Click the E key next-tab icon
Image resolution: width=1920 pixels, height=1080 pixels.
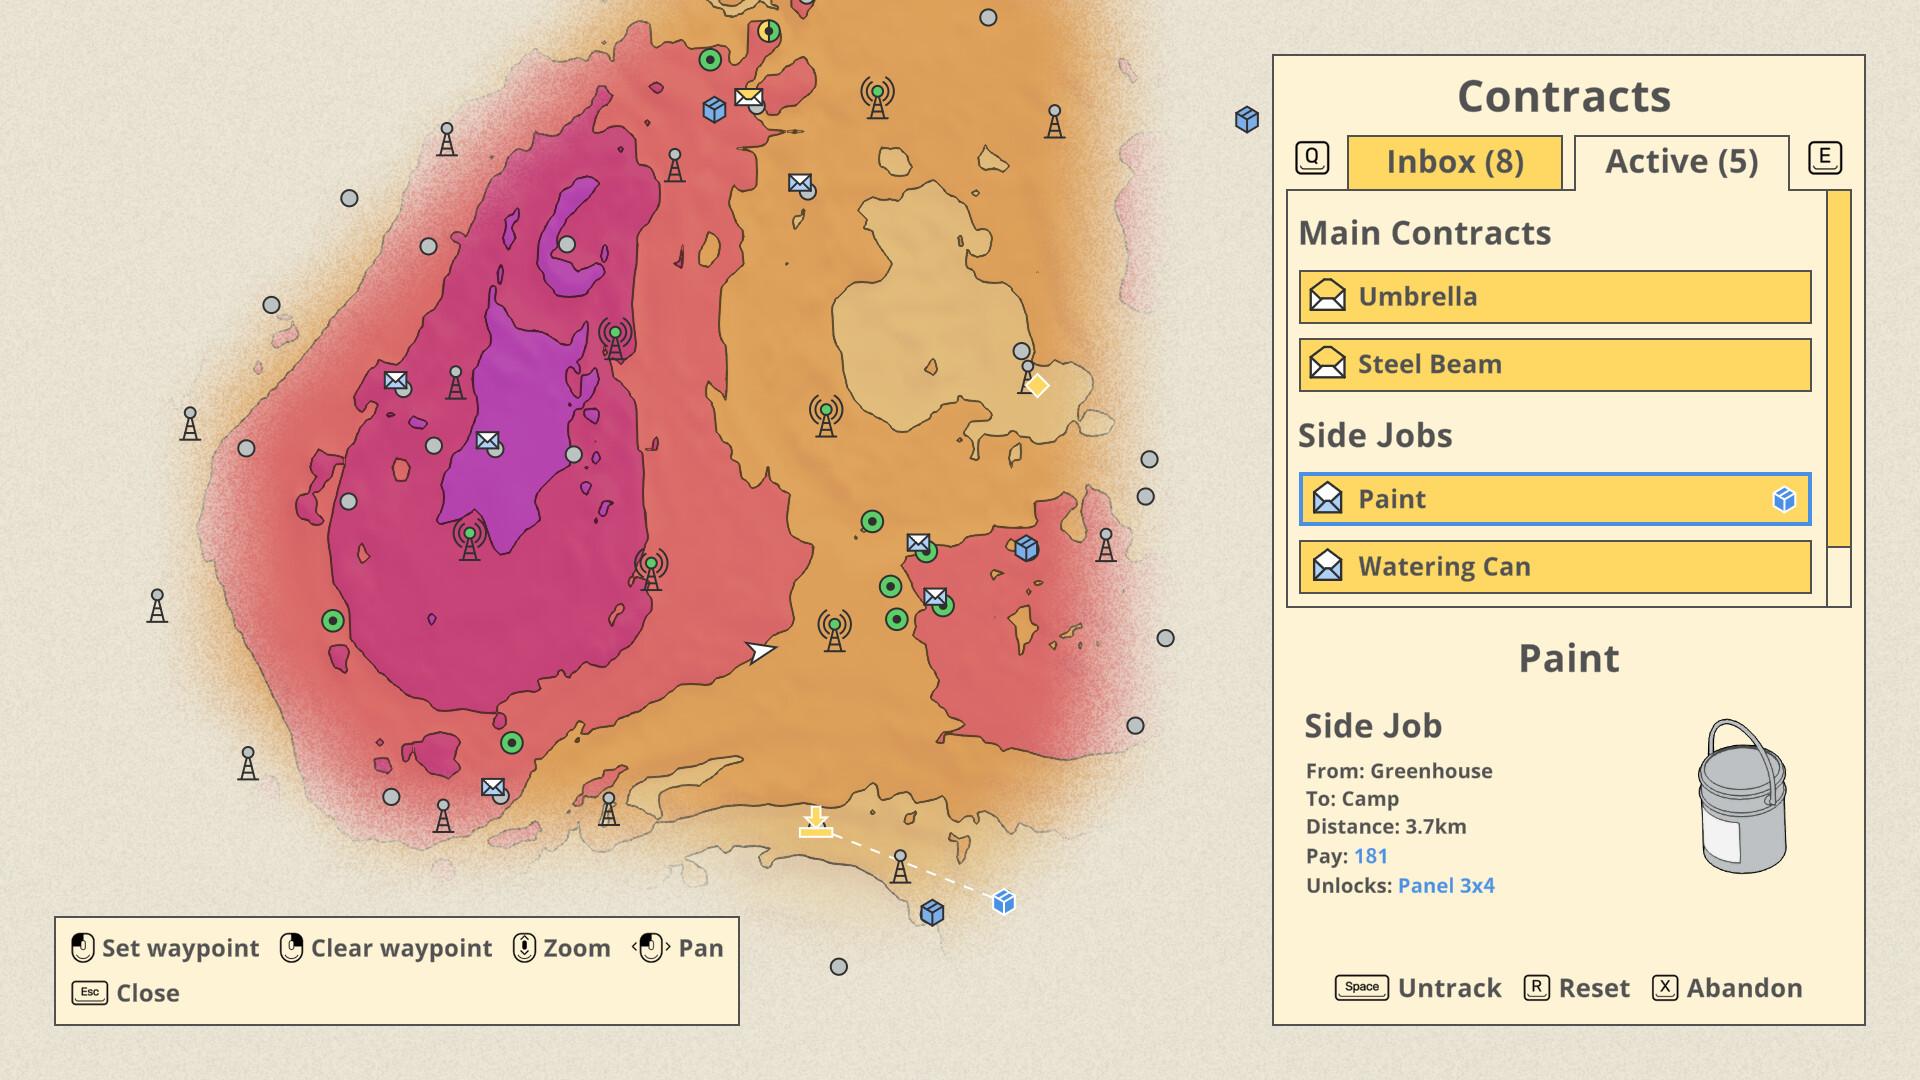[x=1825, y=158]
